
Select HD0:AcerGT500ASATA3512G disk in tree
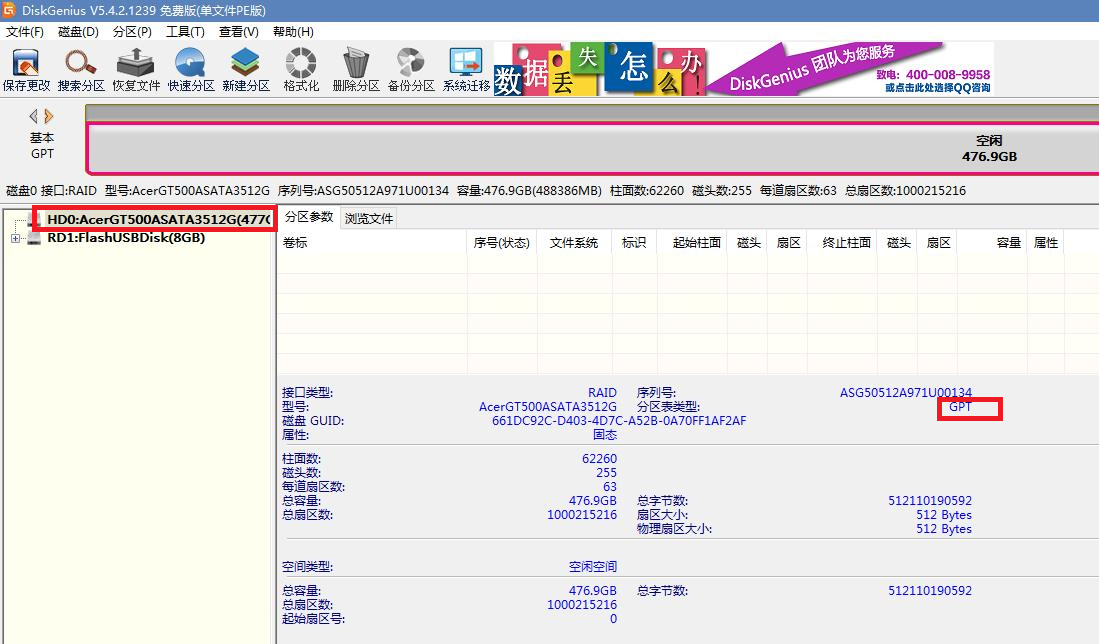(x=158, y=219)
